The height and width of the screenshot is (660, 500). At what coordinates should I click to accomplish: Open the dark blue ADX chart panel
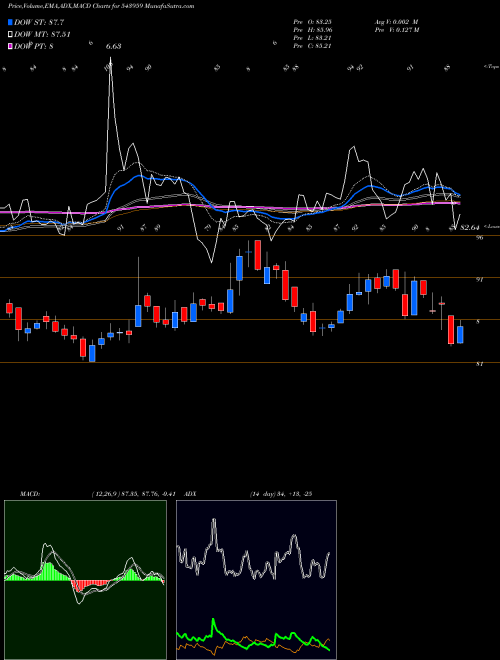pos(256,580)
